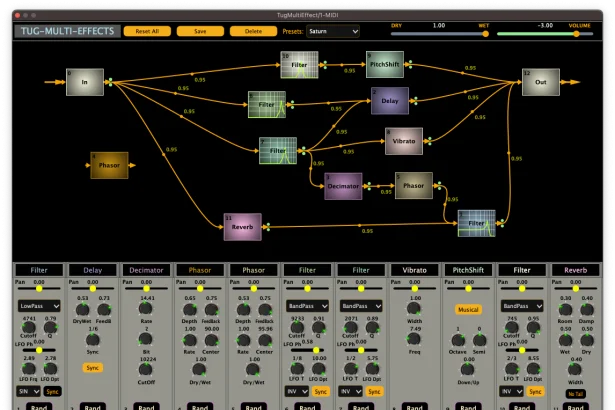The width and height of the screenshot is (615, 410).
Task: Click the Rand button under Reverb module
Action: coord(575,407)
